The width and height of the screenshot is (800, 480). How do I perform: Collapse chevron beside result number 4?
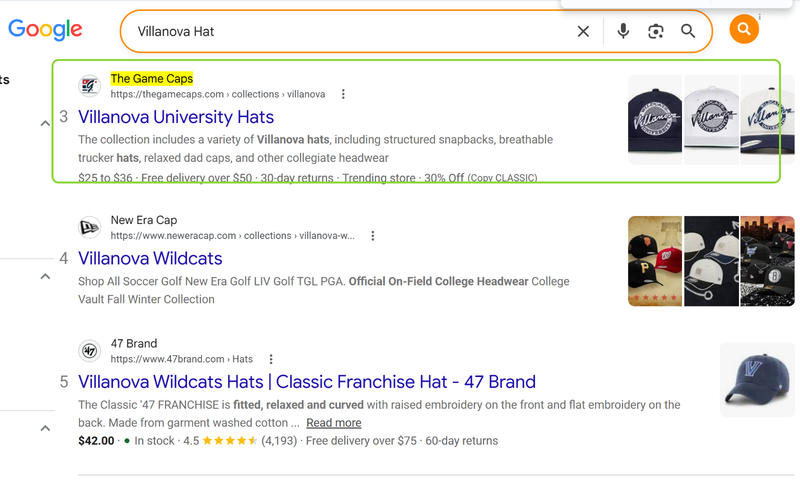point(45,276)
